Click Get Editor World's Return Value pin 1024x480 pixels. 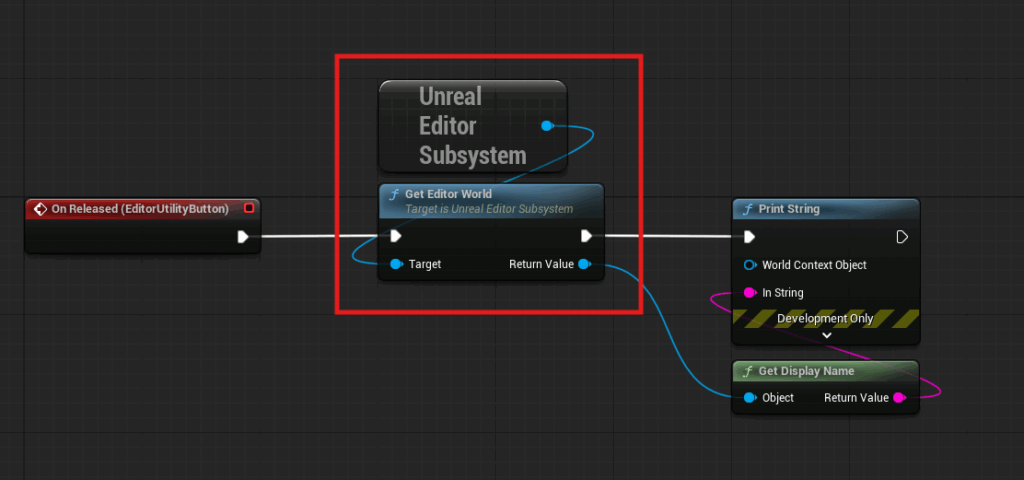584,264
